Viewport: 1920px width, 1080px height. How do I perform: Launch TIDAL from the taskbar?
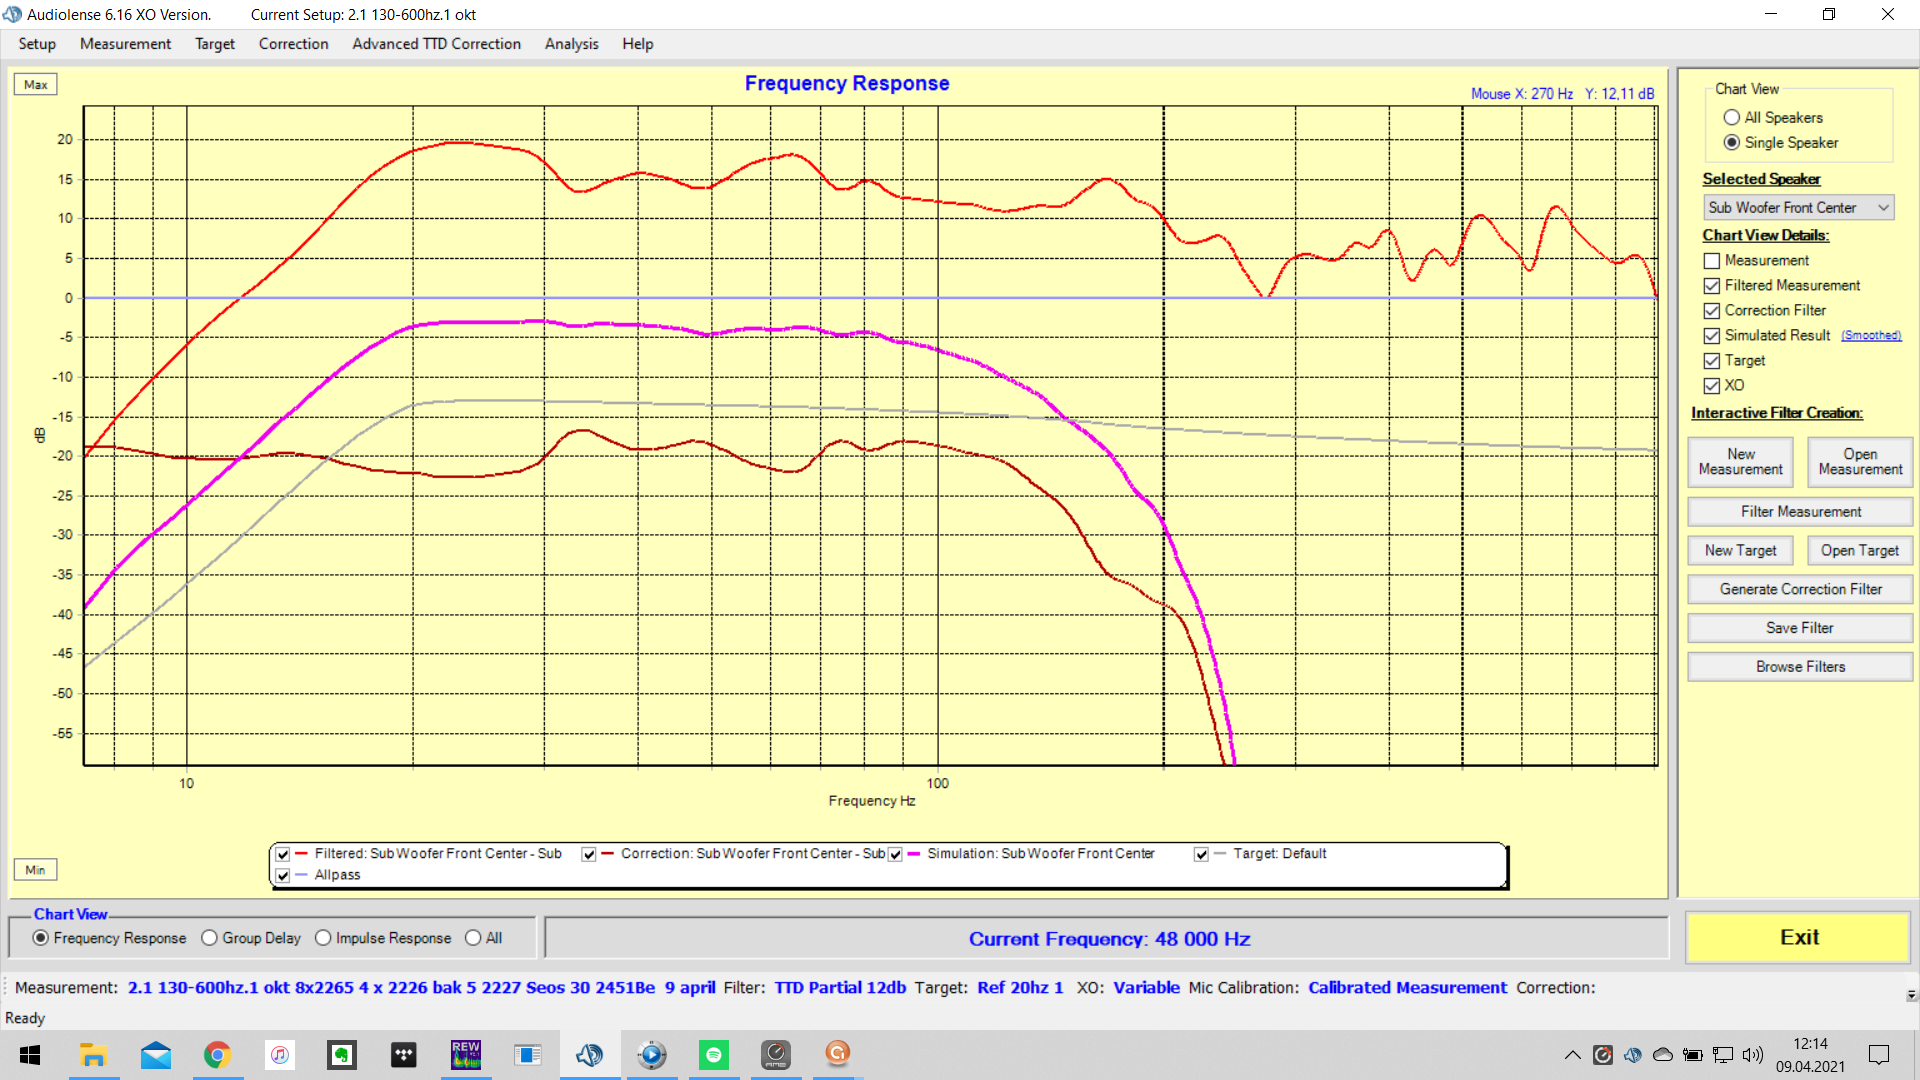pyautogui.click(x=404, y=1054)
